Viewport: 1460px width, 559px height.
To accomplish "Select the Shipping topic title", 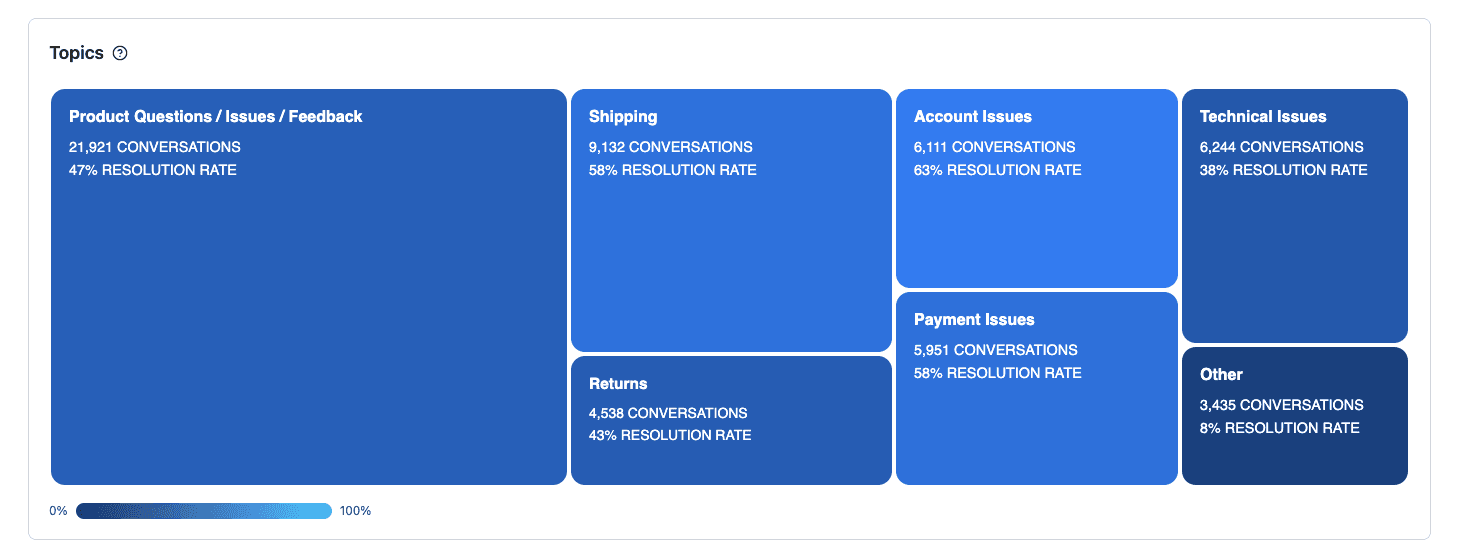I will tap(623, 117).
